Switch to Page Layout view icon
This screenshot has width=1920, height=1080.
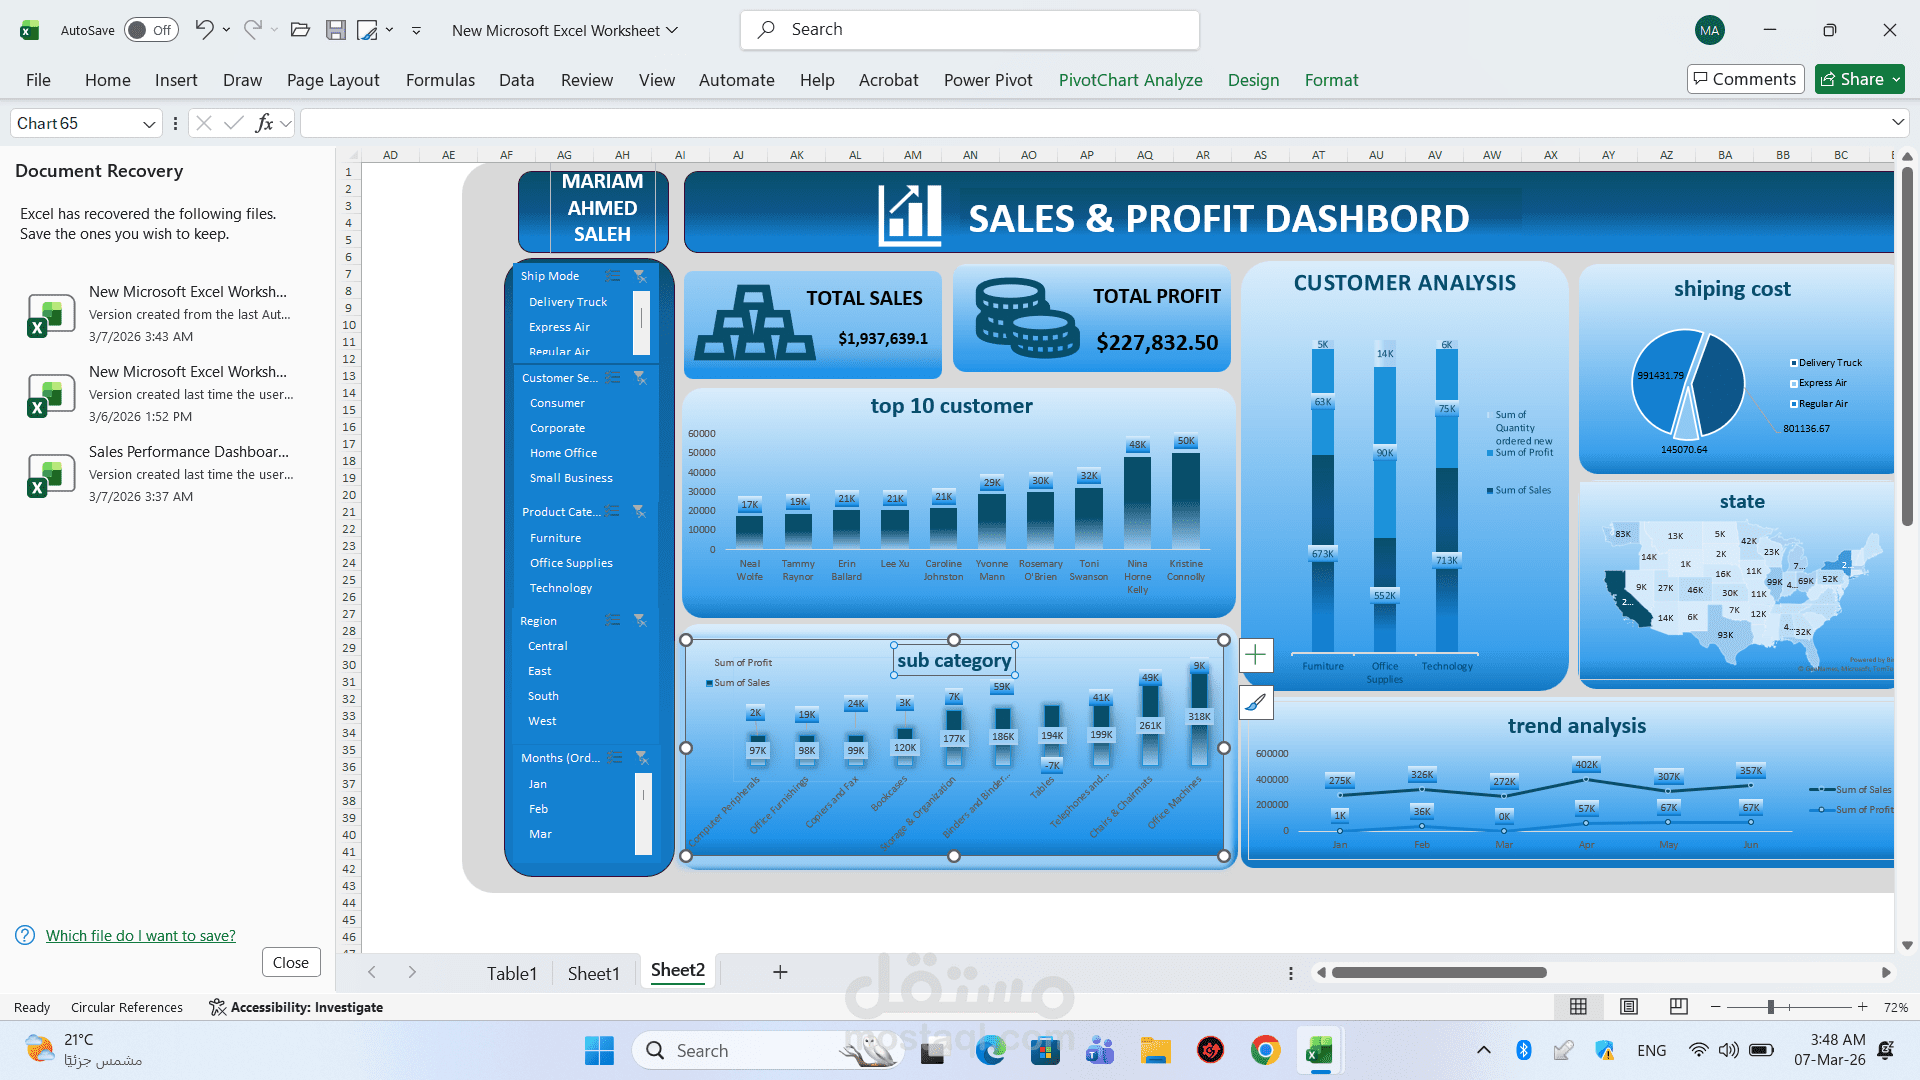(x=1629, y=1007)
